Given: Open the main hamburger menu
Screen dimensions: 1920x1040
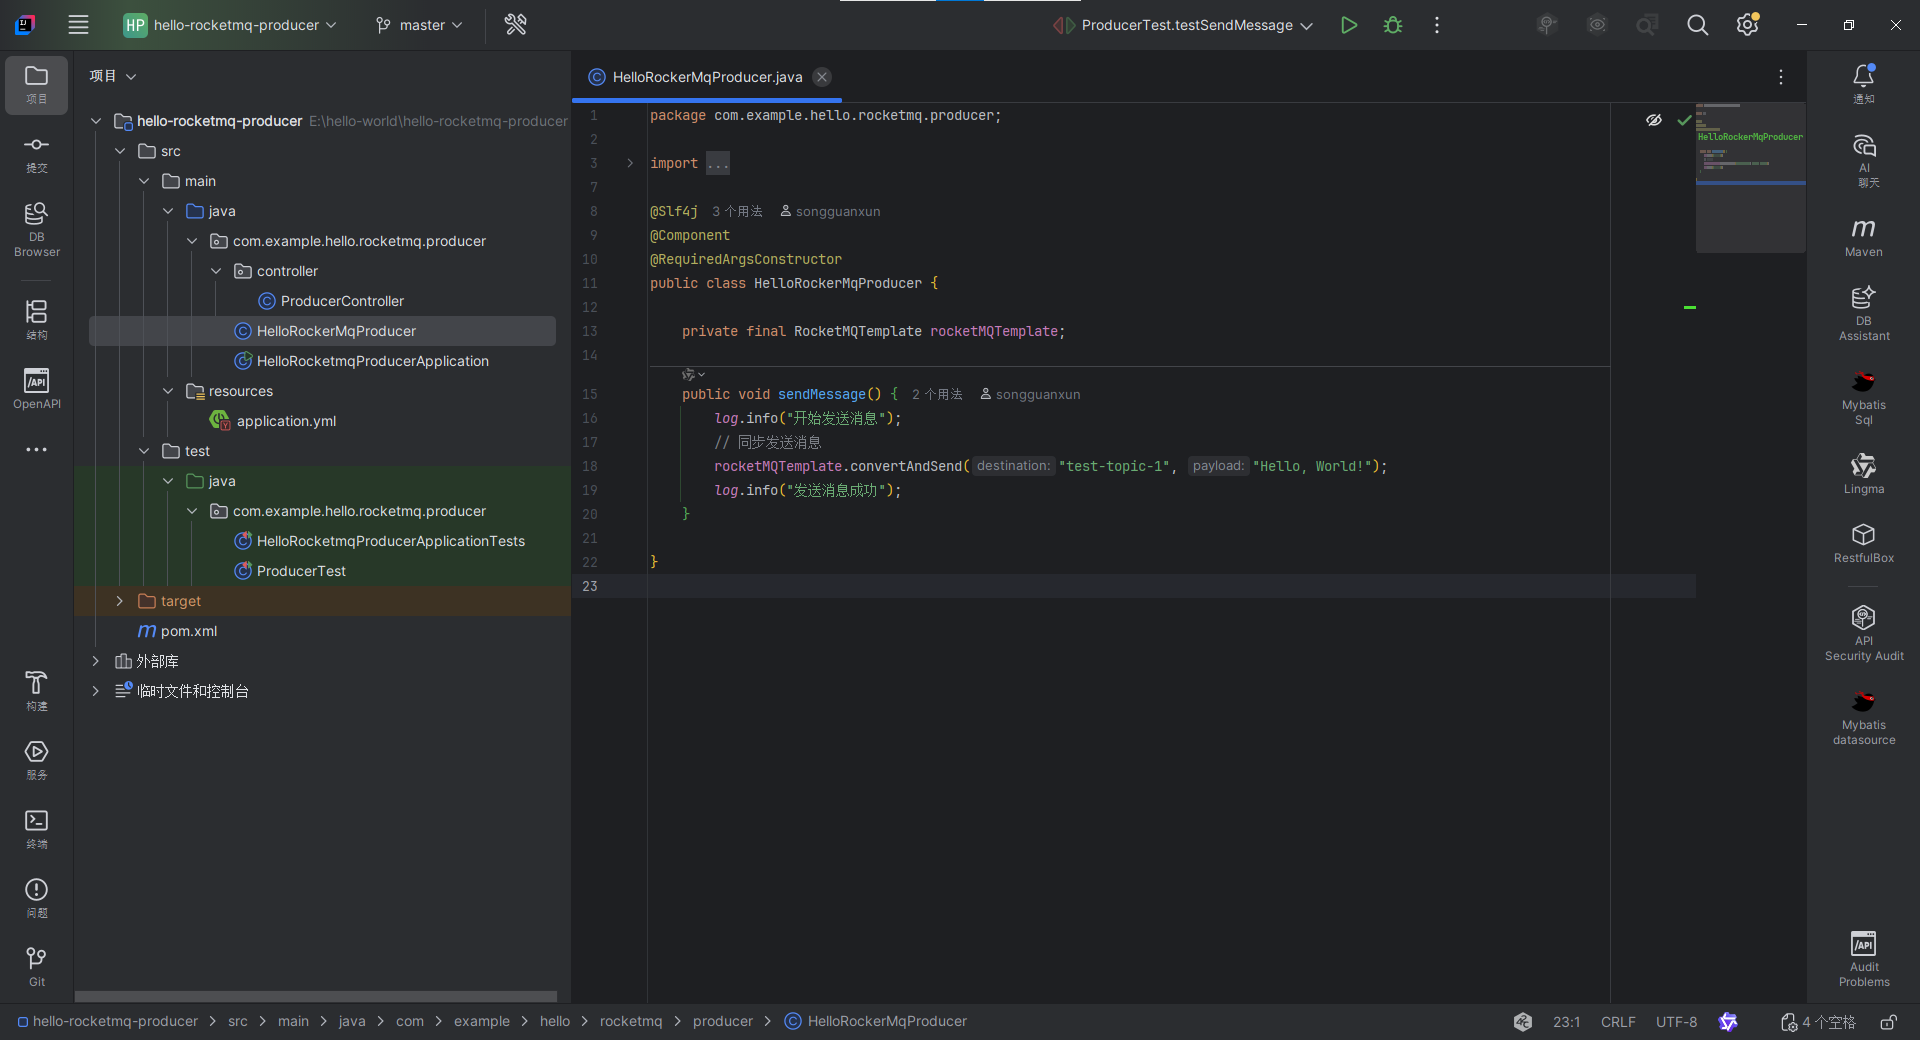Looking at the screenshot, I should coord(78,25).
